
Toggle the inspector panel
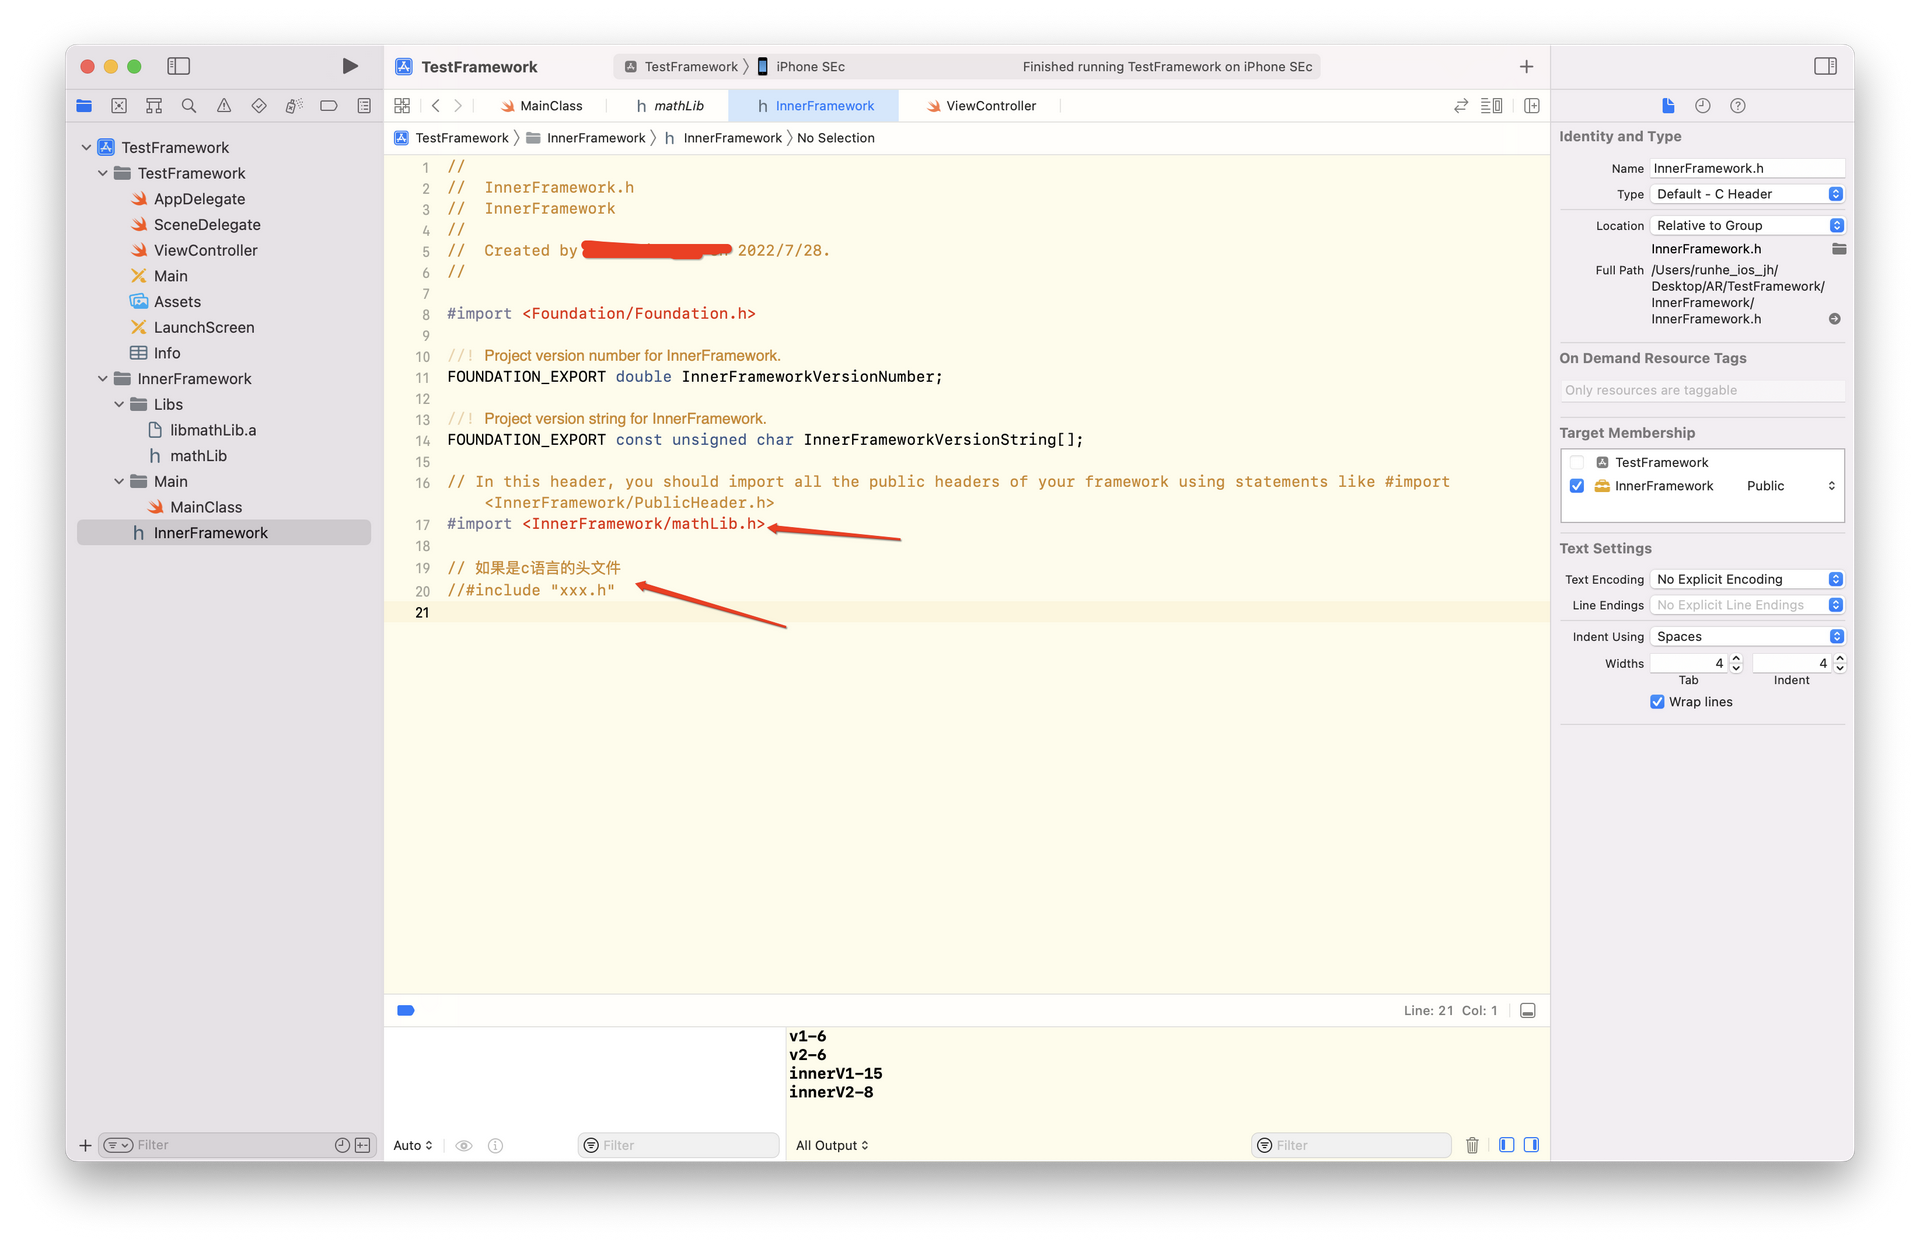tap(1825, 66)
